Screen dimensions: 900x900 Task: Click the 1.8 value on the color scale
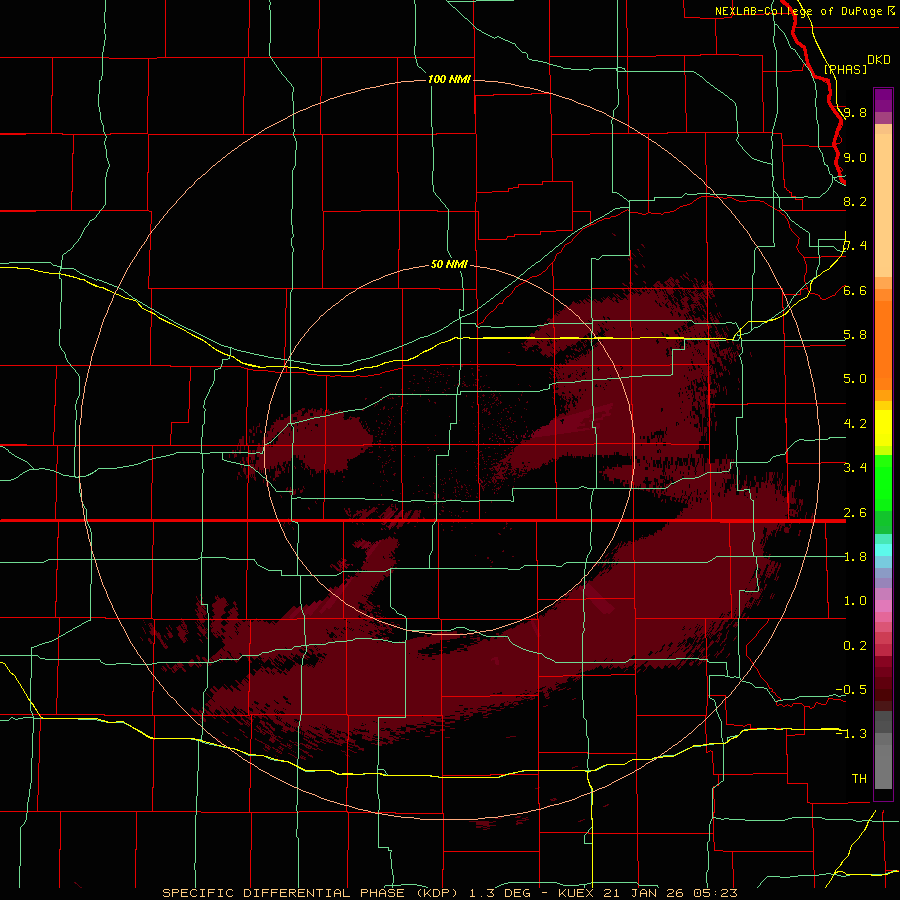pos(855,557)
